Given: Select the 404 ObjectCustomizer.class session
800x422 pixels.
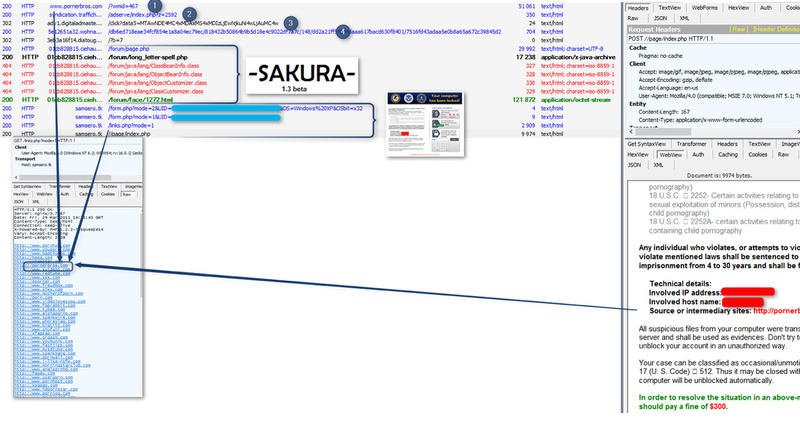Looking at the screenshot, I should (310, 83).
